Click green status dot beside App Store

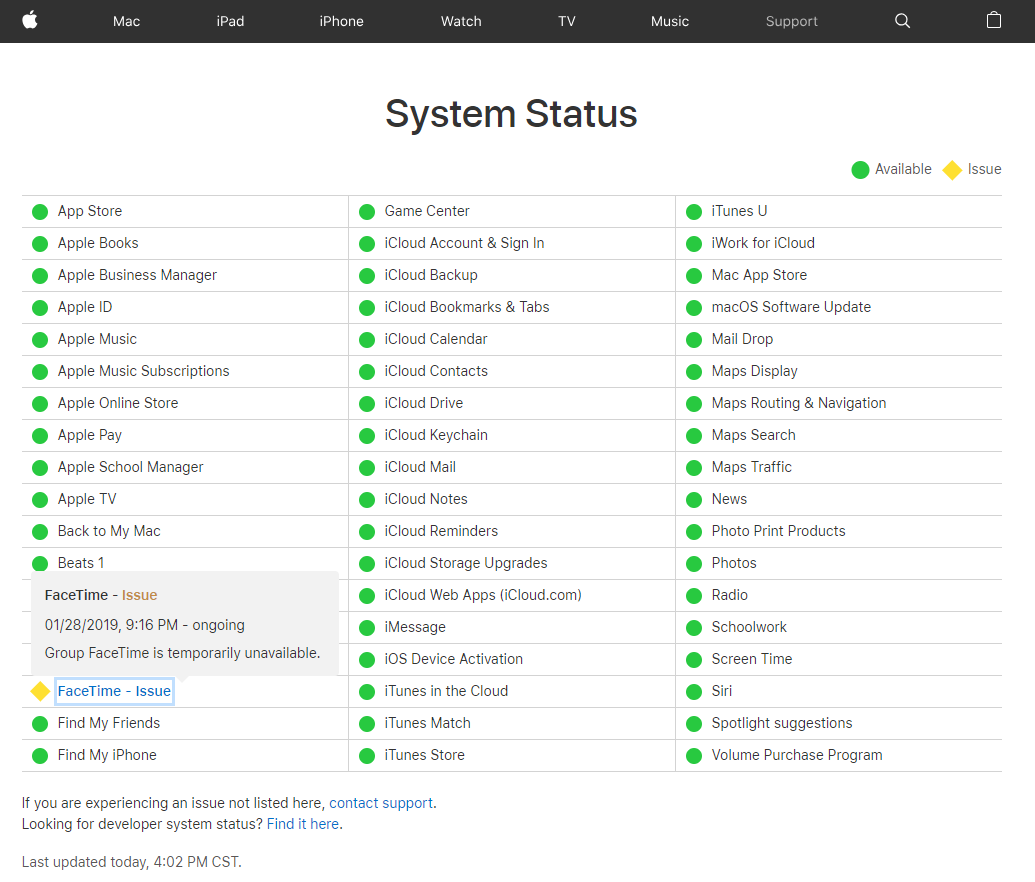tap(40, 211)
